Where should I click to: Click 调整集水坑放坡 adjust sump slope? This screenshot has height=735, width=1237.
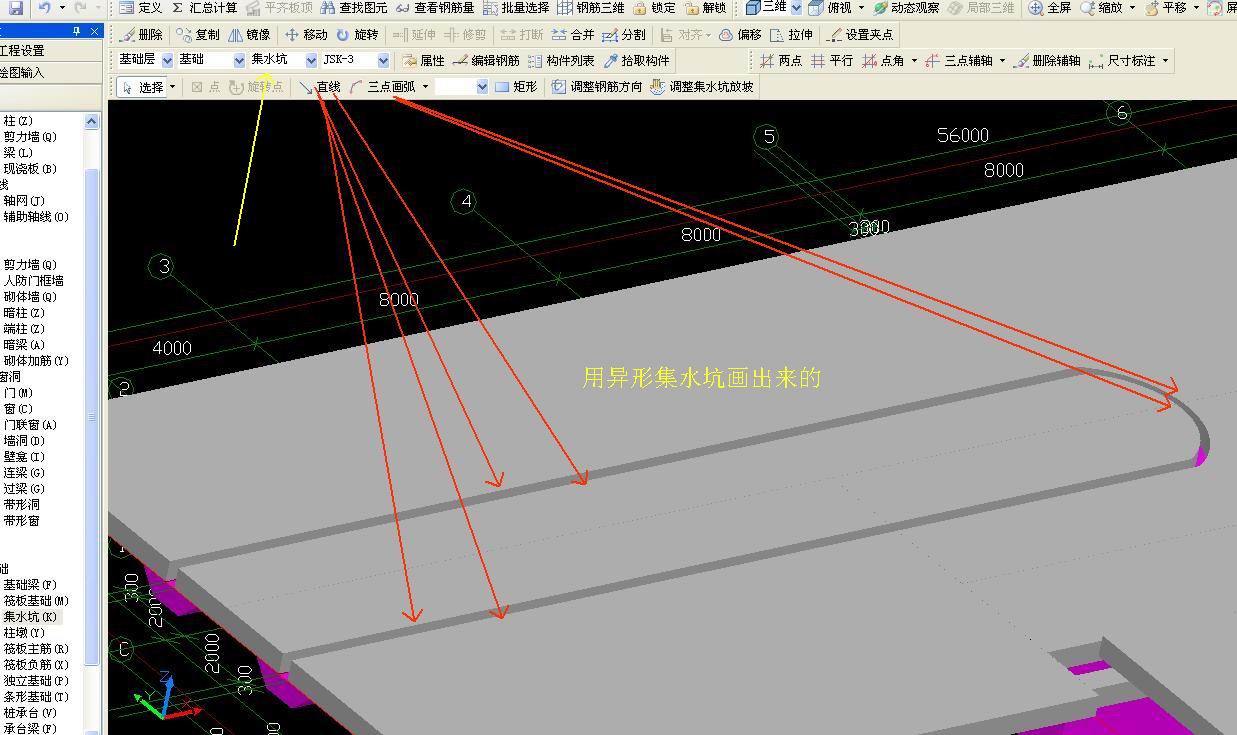coord(701,87)
